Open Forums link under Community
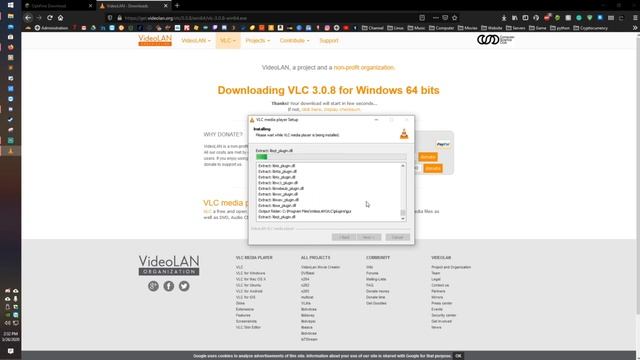This screenshot has height=360, width=640. [372, 273]
